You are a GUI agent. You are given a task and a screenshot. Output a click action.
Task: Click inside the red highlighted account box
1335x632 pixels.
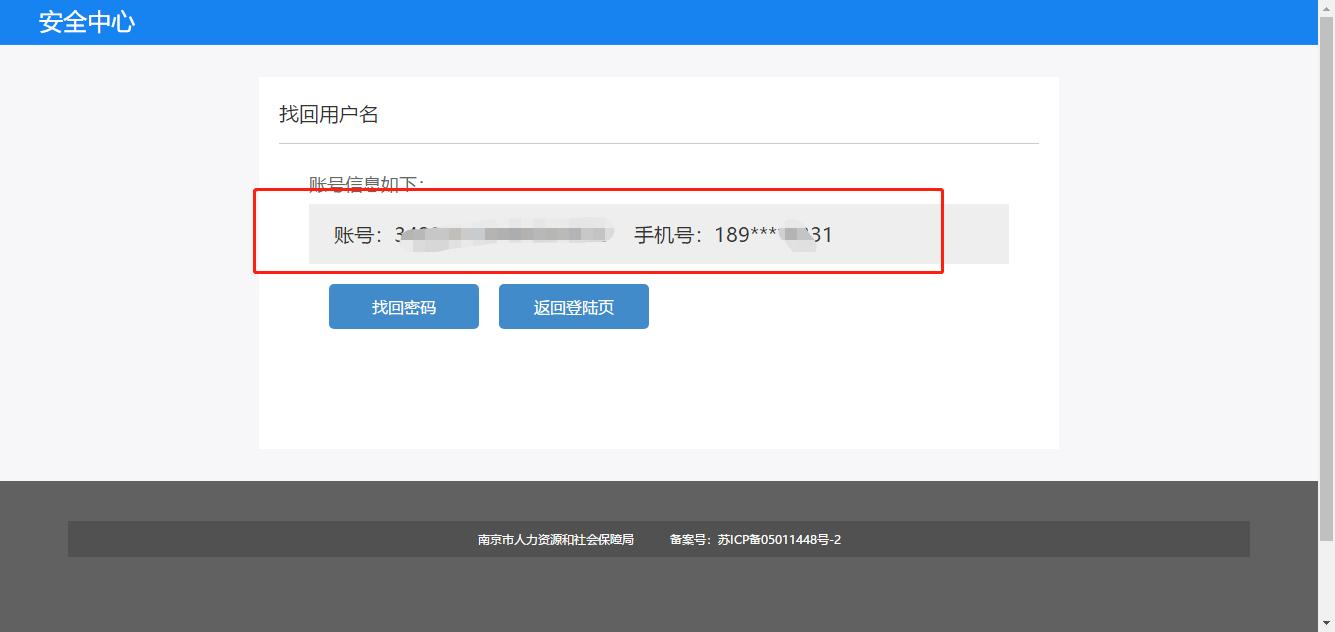pos(600,230)
